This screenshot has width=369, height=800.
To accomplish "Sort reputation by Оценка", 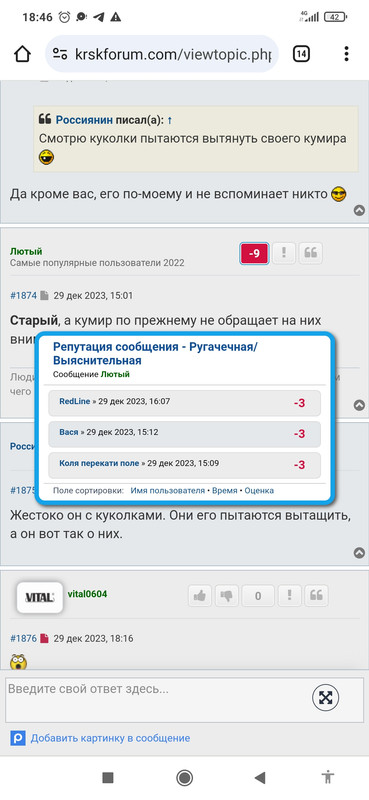I will point(259,490).
